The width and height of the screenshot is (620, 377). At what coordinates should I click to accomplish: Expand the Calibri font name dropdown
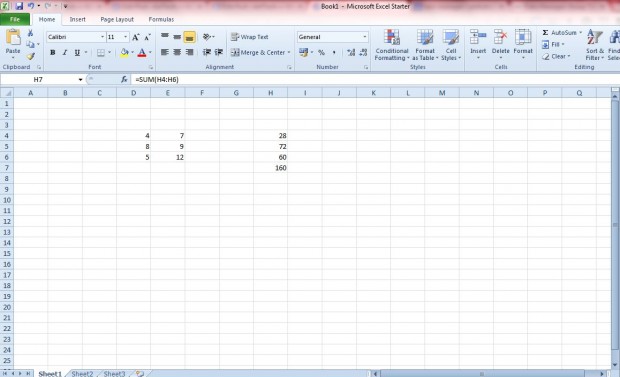pyautogui.click(x=102, y=37)
